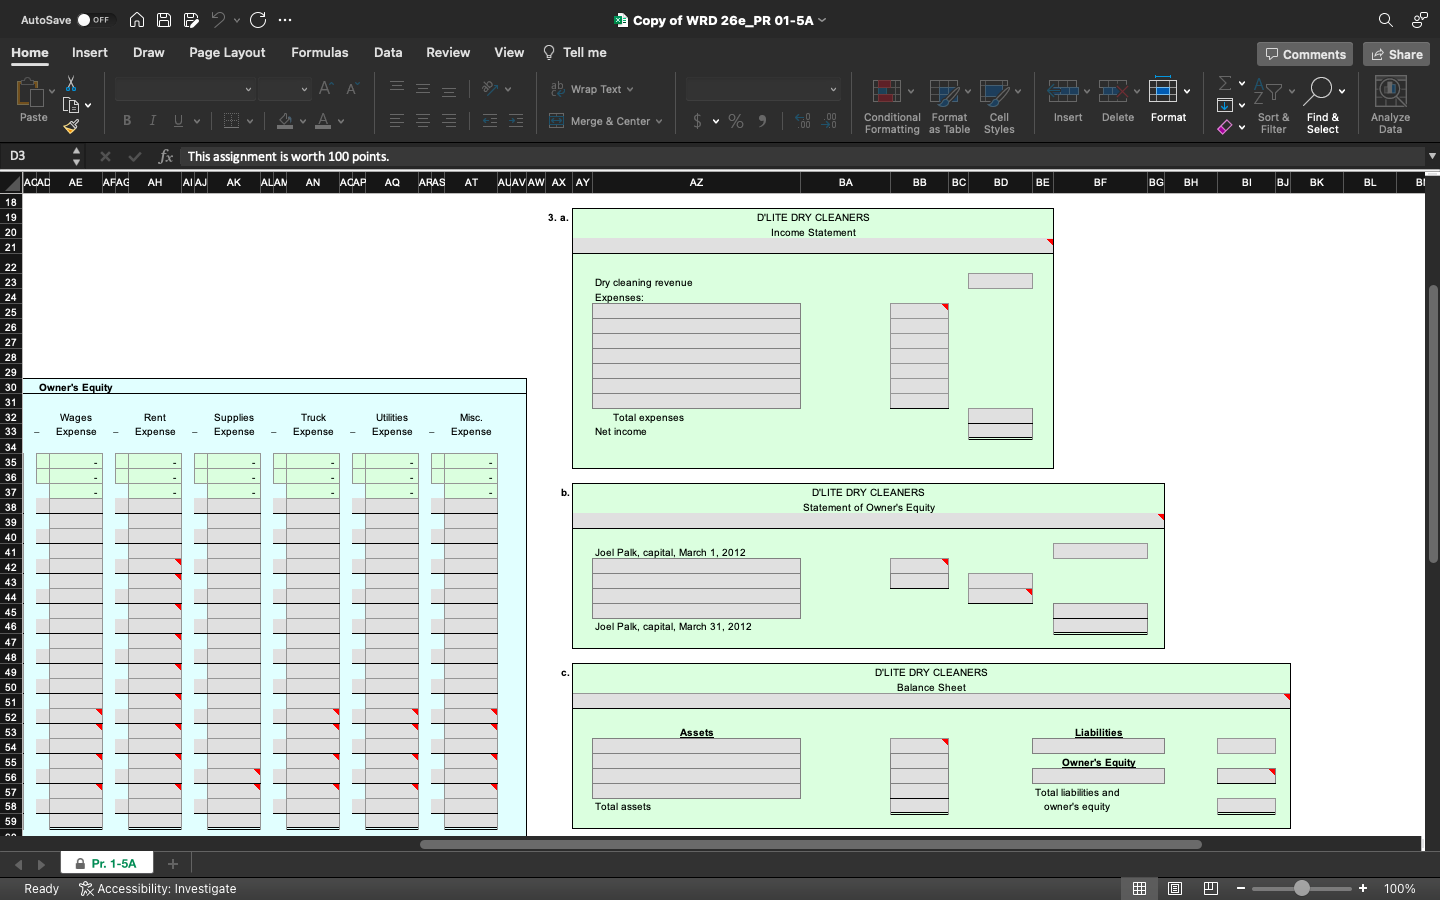Click the Clear eraser icon
The width and height of the screenshot is (1440, 900).
click(x=1225, y=127)
